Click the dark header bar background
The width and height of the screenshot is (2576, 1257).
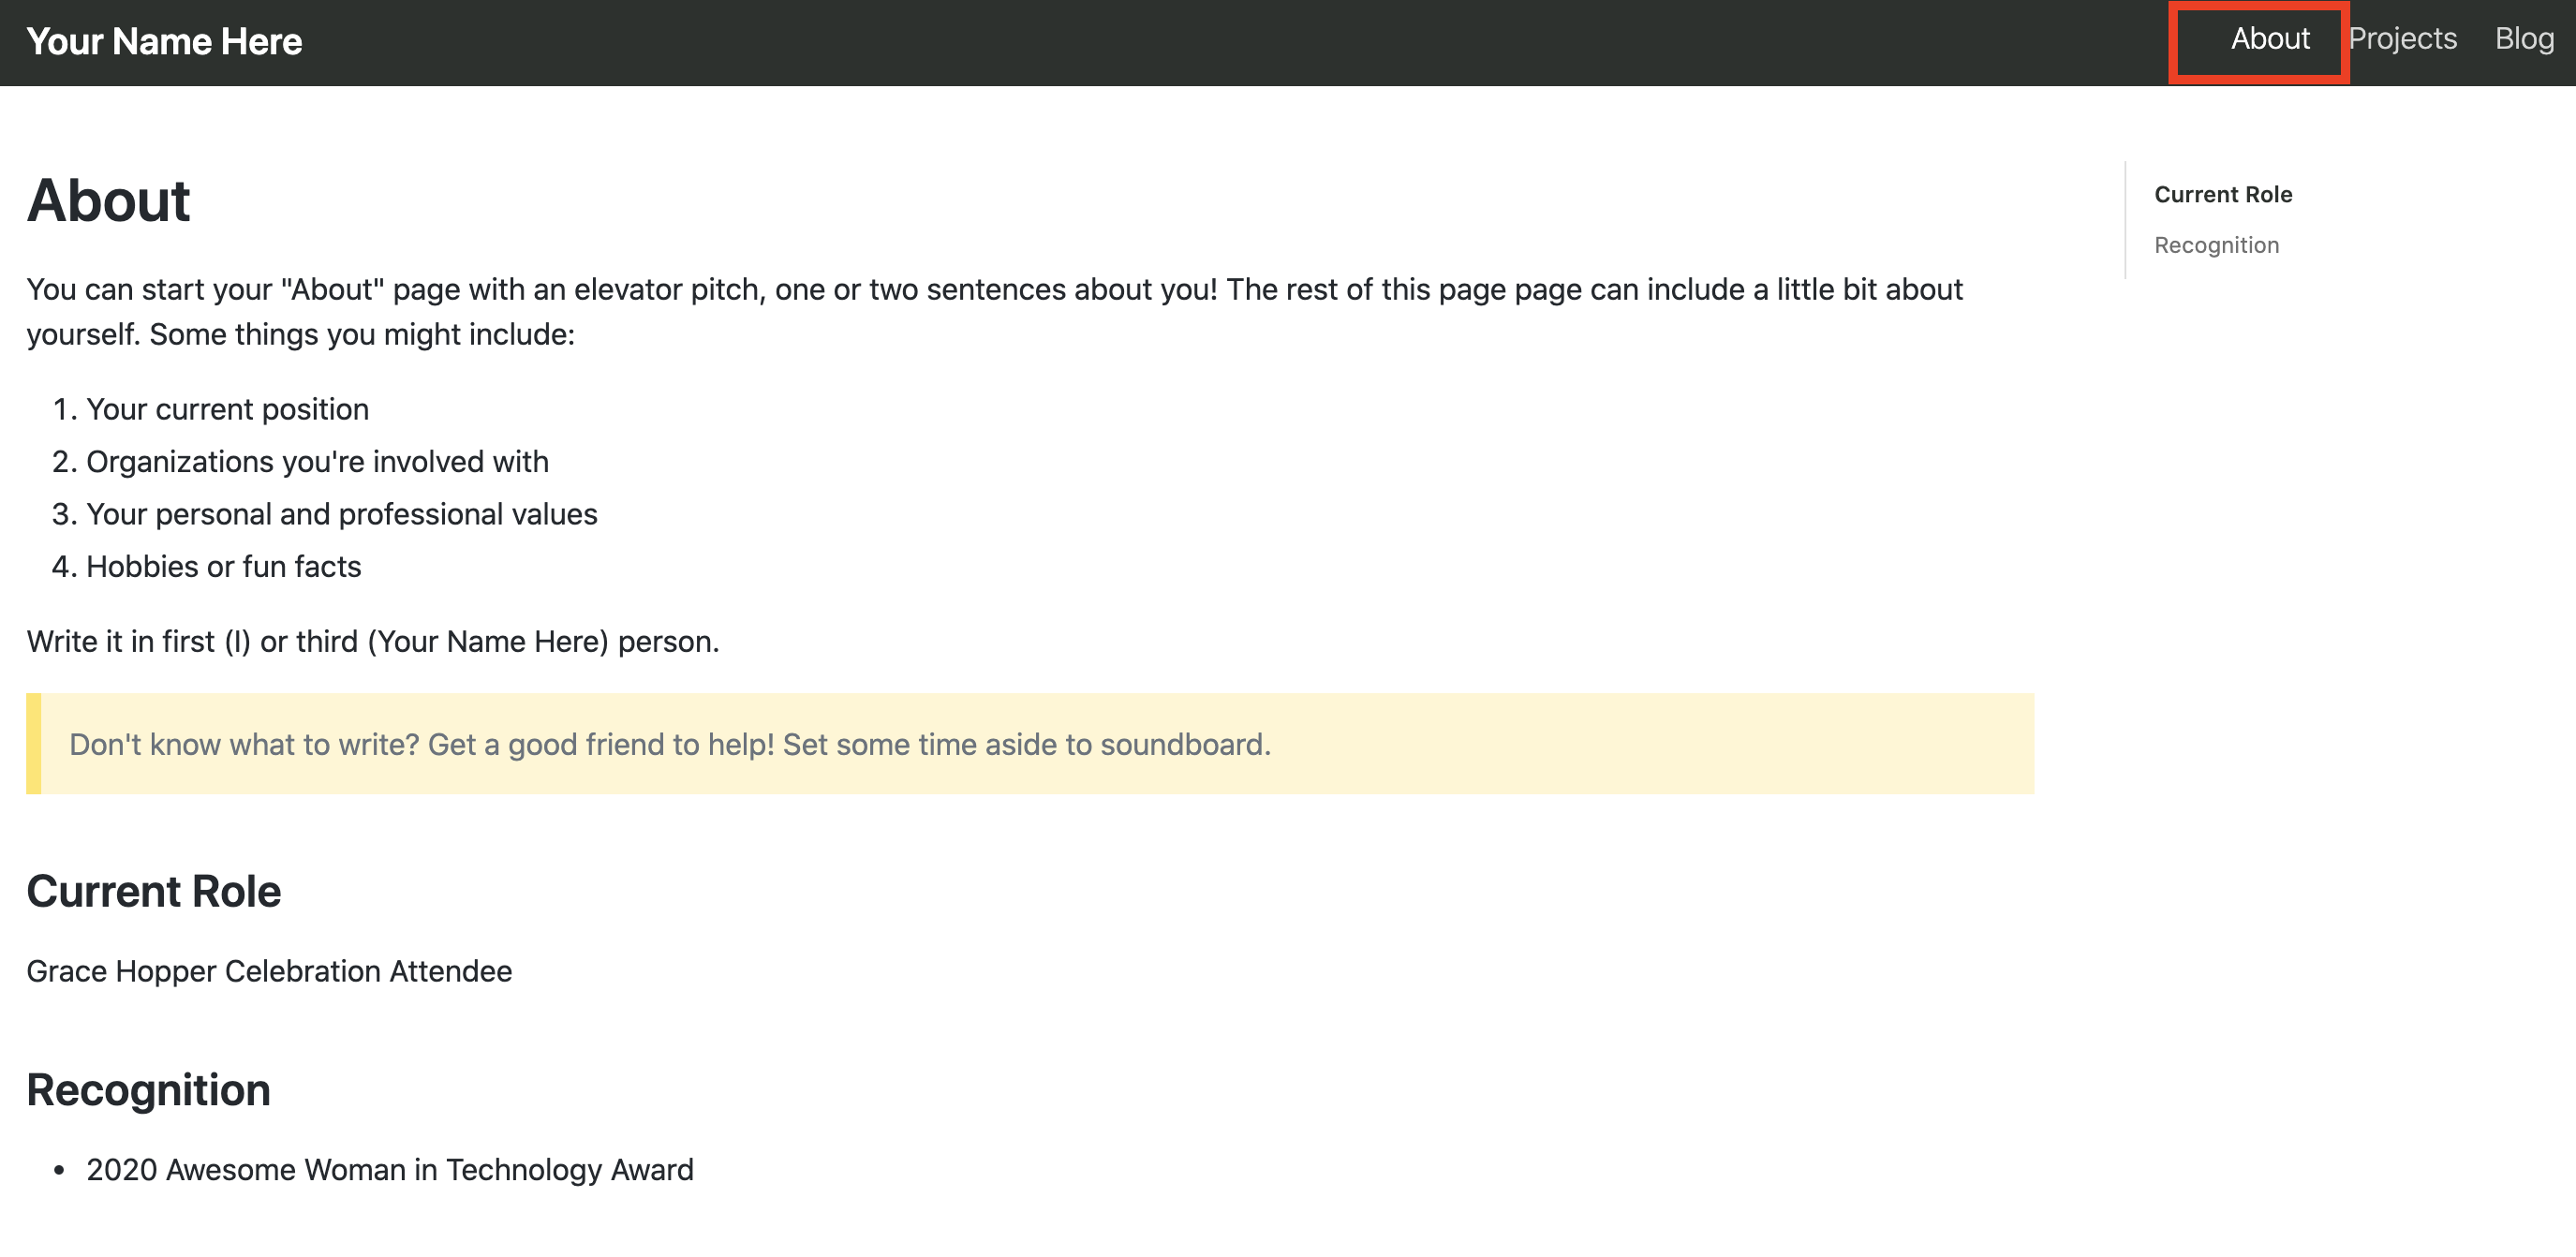click(1200, 42)
